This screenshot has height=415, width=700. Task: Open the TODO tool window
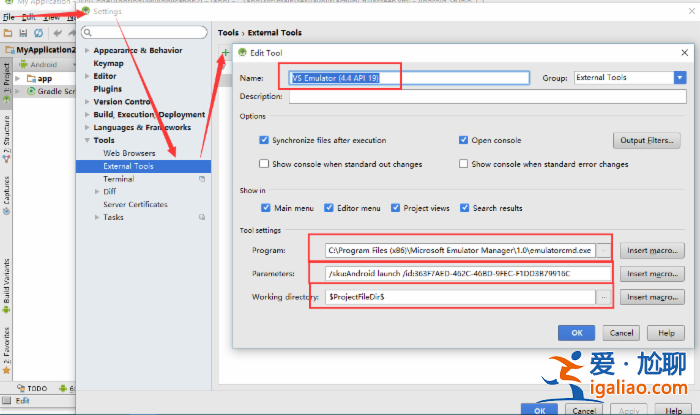tap(31, 388)
